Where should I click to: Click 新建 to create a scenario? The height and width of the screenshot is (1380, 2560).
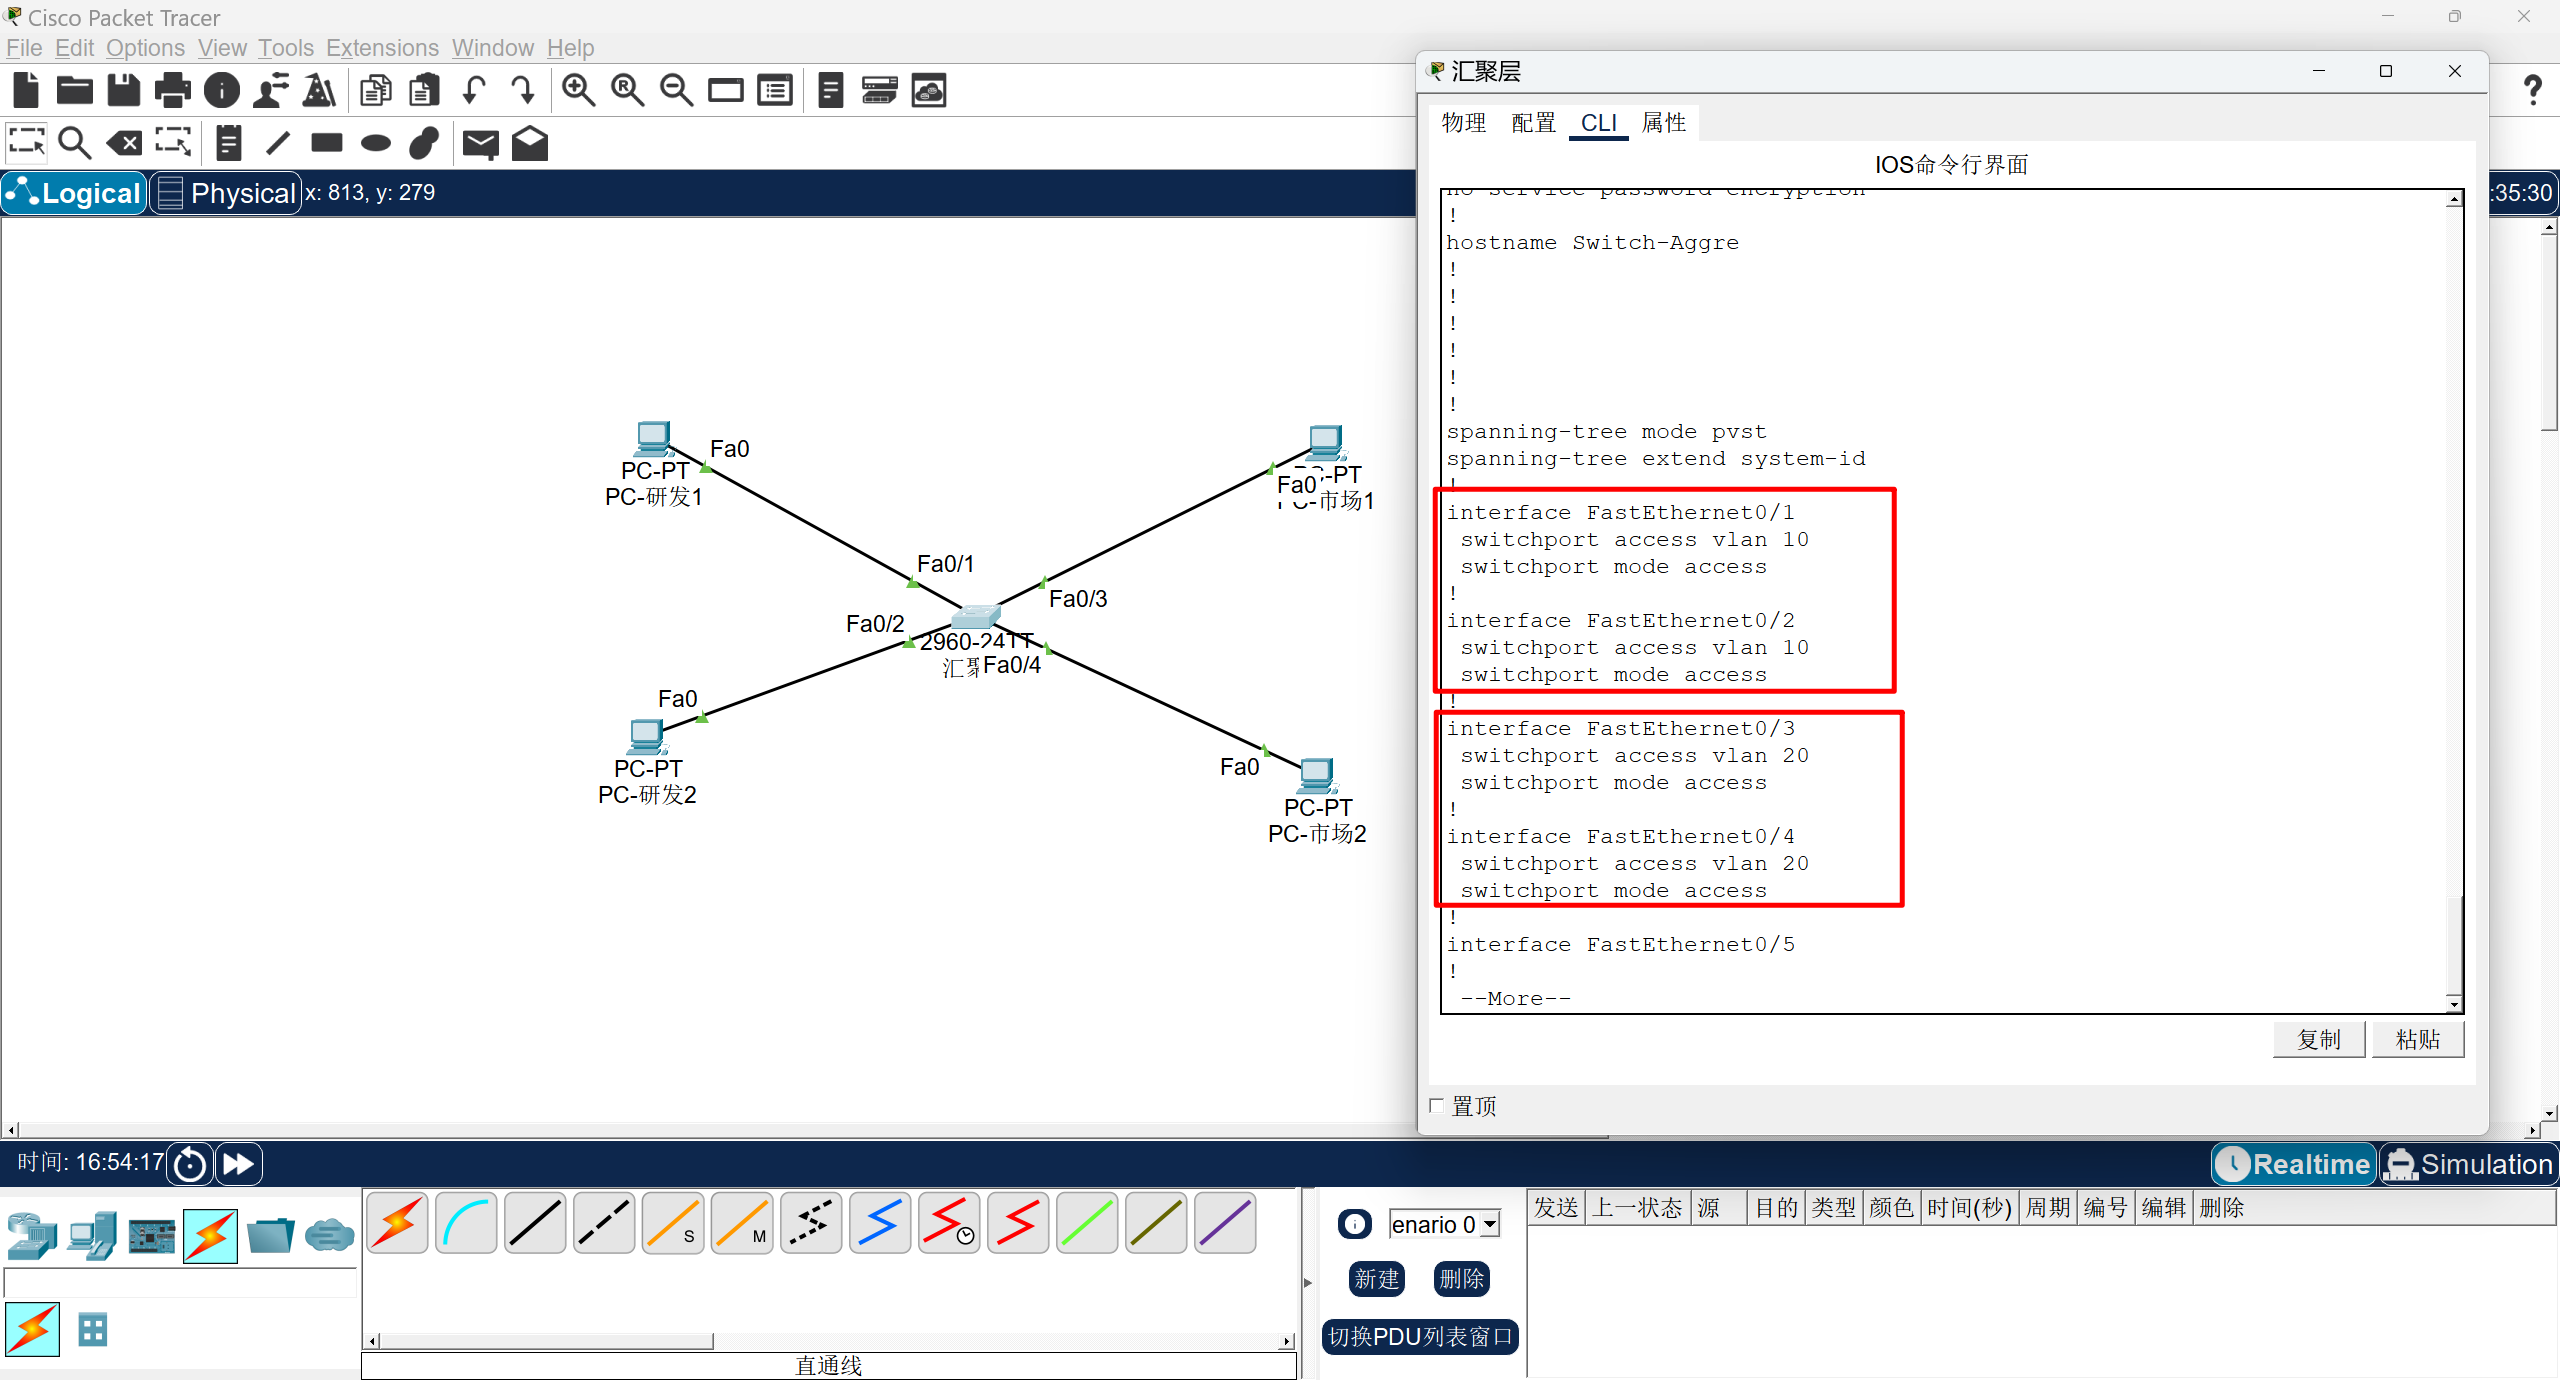click(1377, 1279)
